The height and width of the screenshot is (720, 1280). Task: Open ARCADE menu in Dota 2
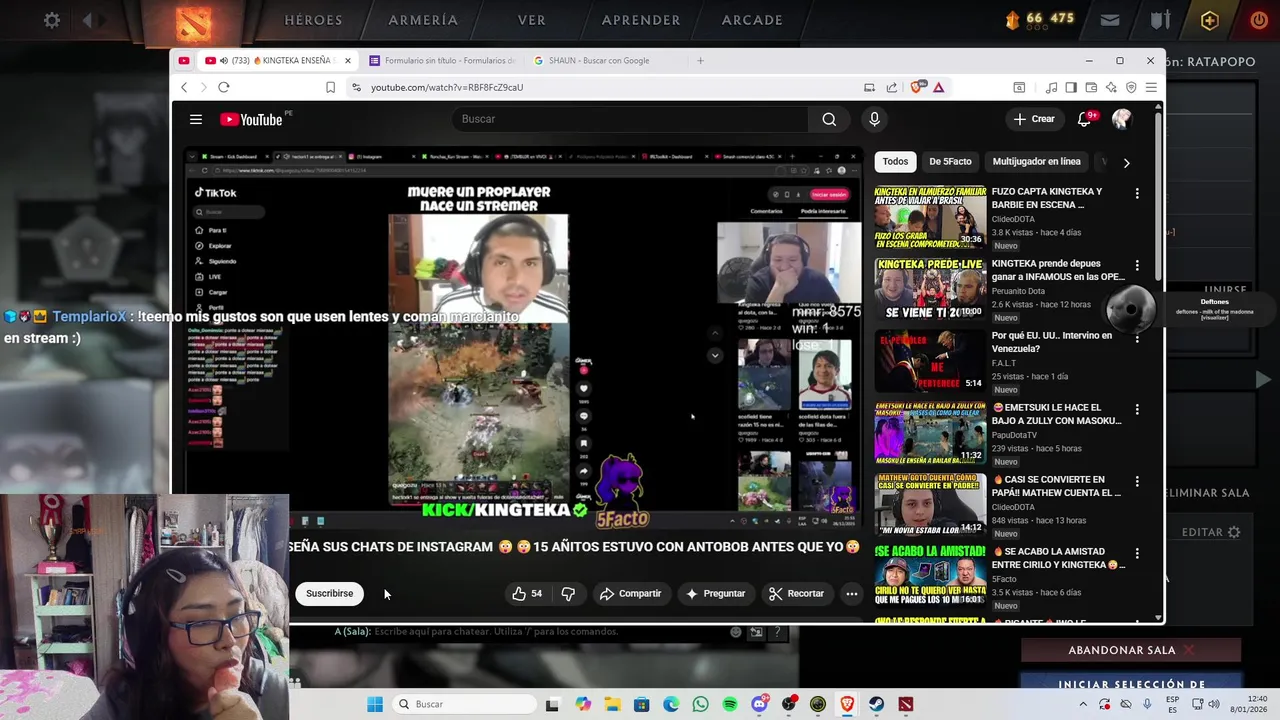click(752, 19)
